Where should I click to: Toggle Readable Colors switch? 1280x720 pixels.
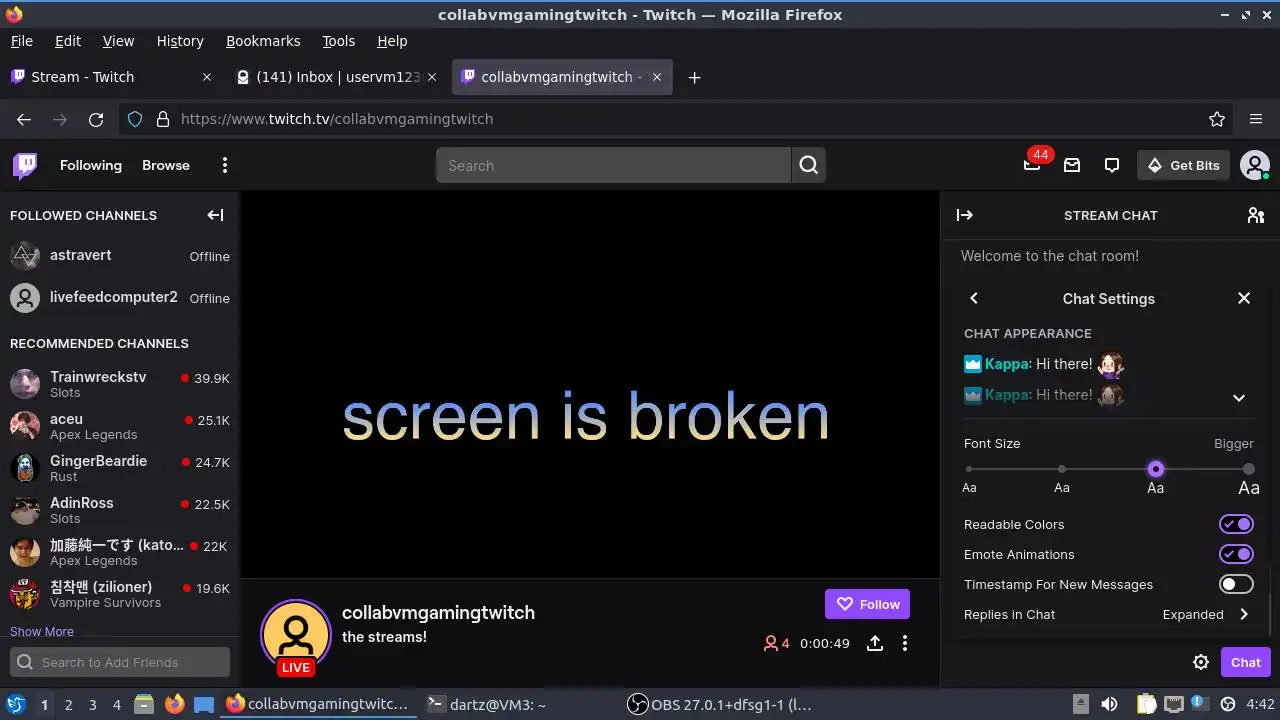(1236, 524)
